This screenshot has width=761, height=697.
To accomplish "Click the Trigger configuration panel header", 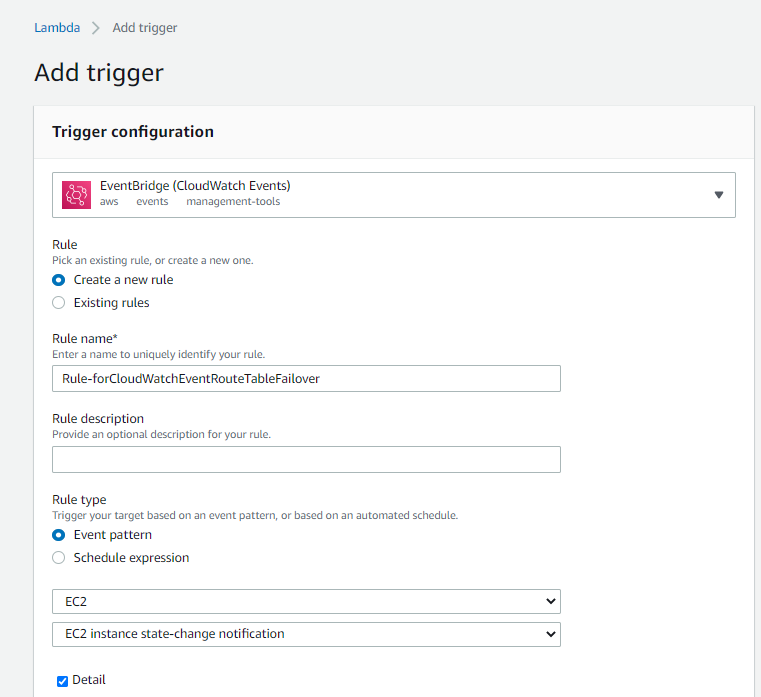I will coord(133,132).
